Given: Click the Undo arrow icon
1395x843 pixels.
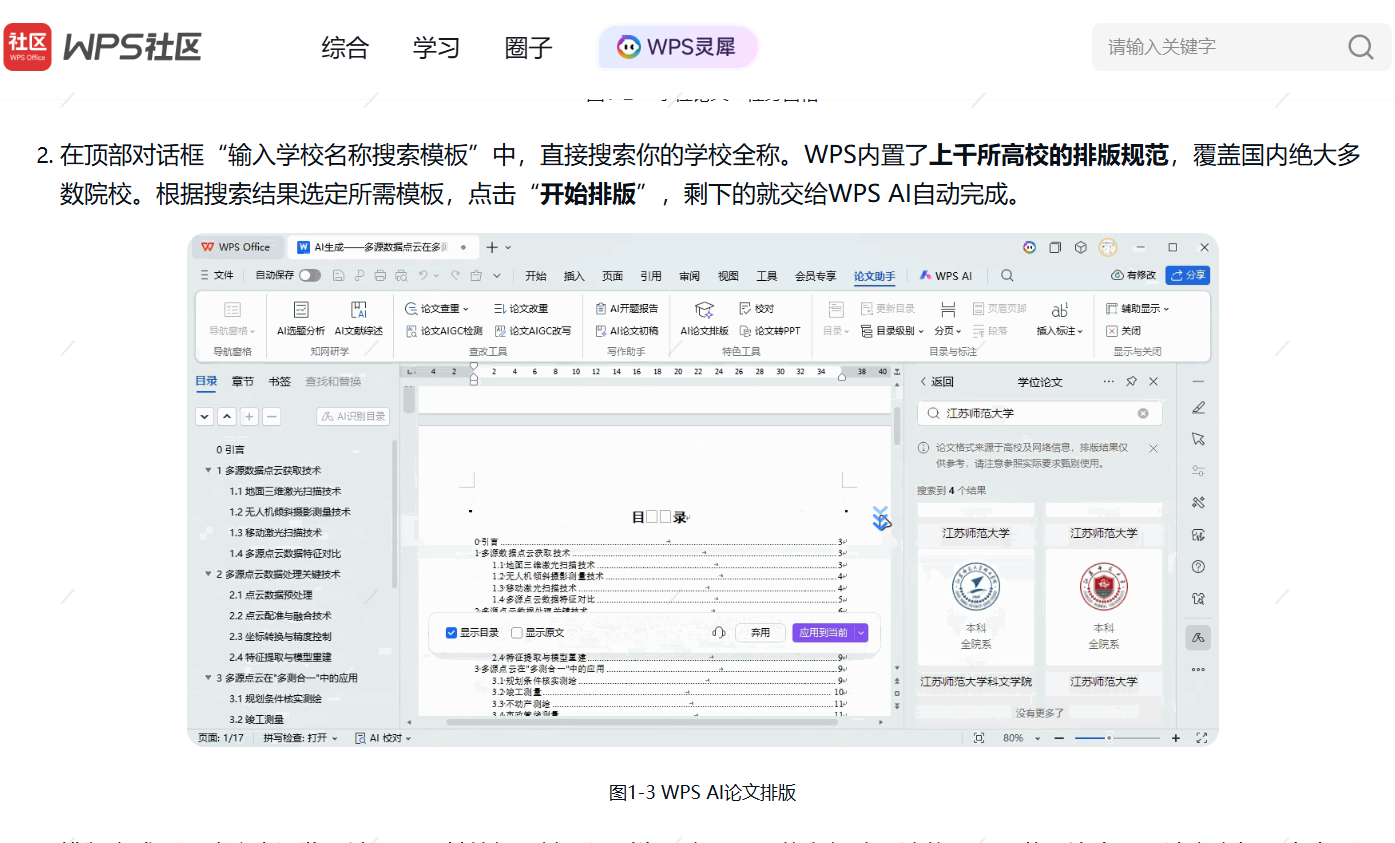Looking at the screenshot, I should 423,275.
